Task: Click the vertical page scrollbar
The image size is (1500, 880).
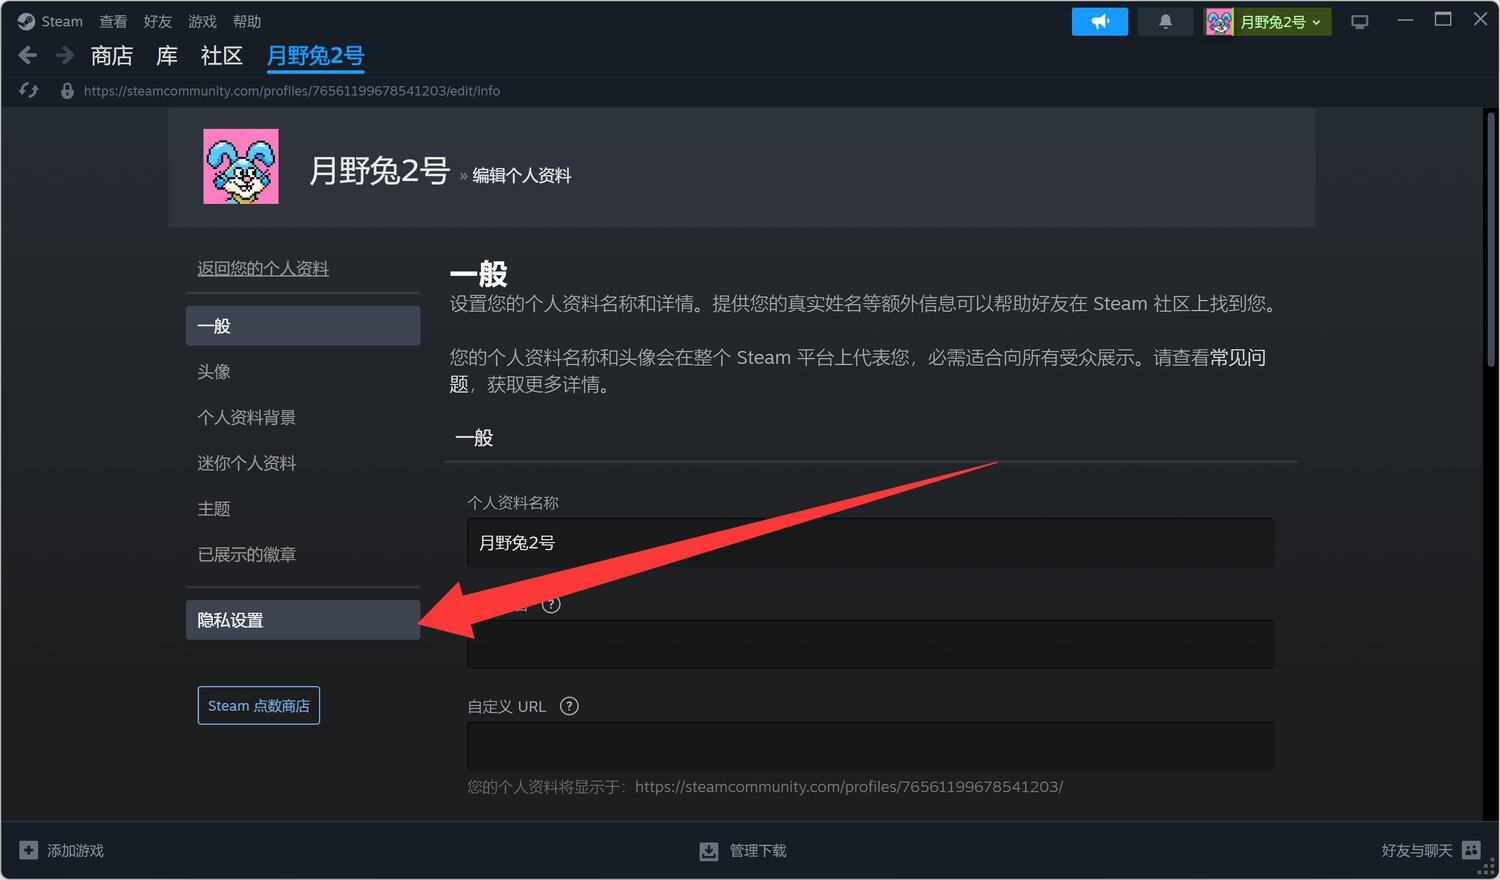Action: (x=1490, y=240)
